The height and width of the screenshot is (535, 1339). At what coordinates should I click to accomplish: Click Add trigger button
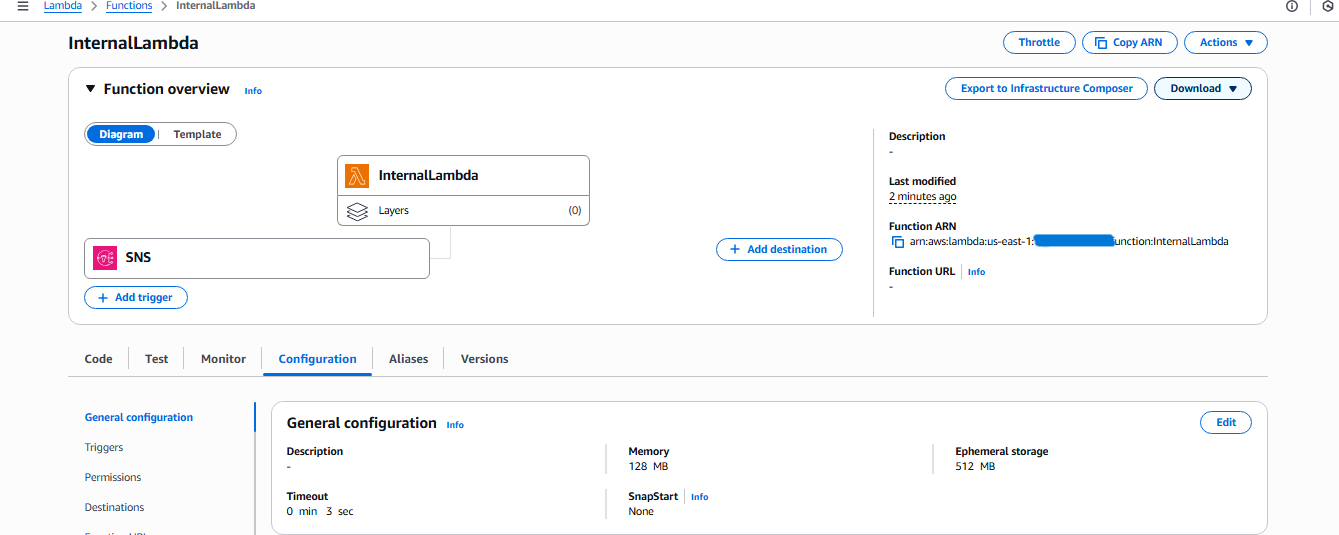tap(136, 298)
